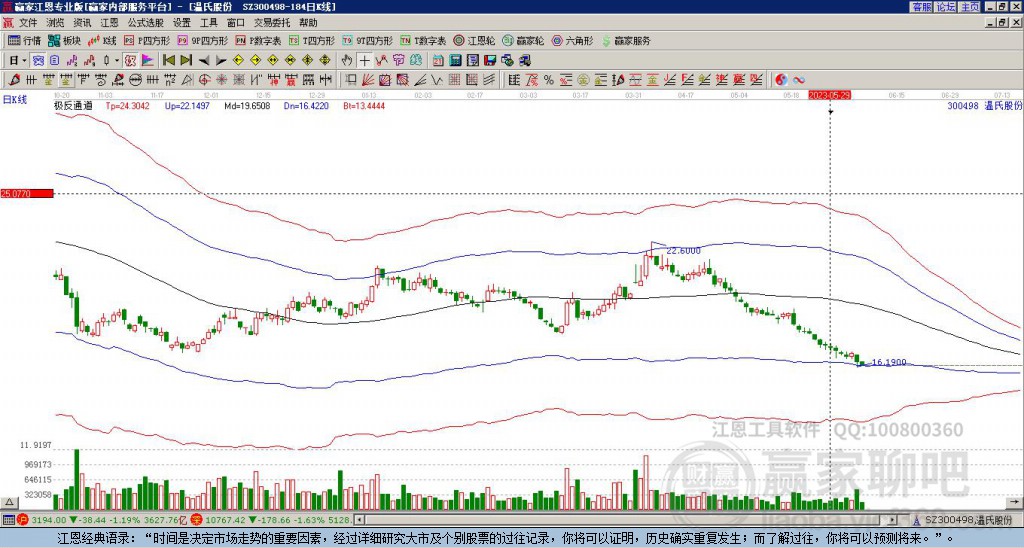
Task: Click the horizontal scrollbar left arrow
Action: 359,520
